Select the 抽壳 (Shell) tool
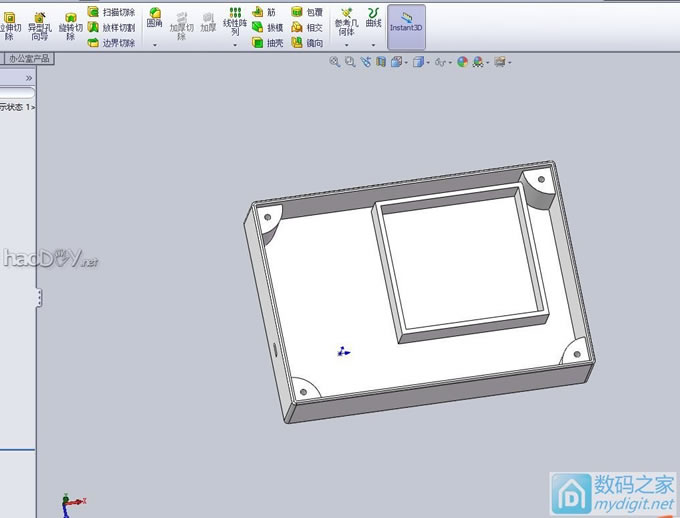Viewport: 680px width, 518px height. coord(266,43)
